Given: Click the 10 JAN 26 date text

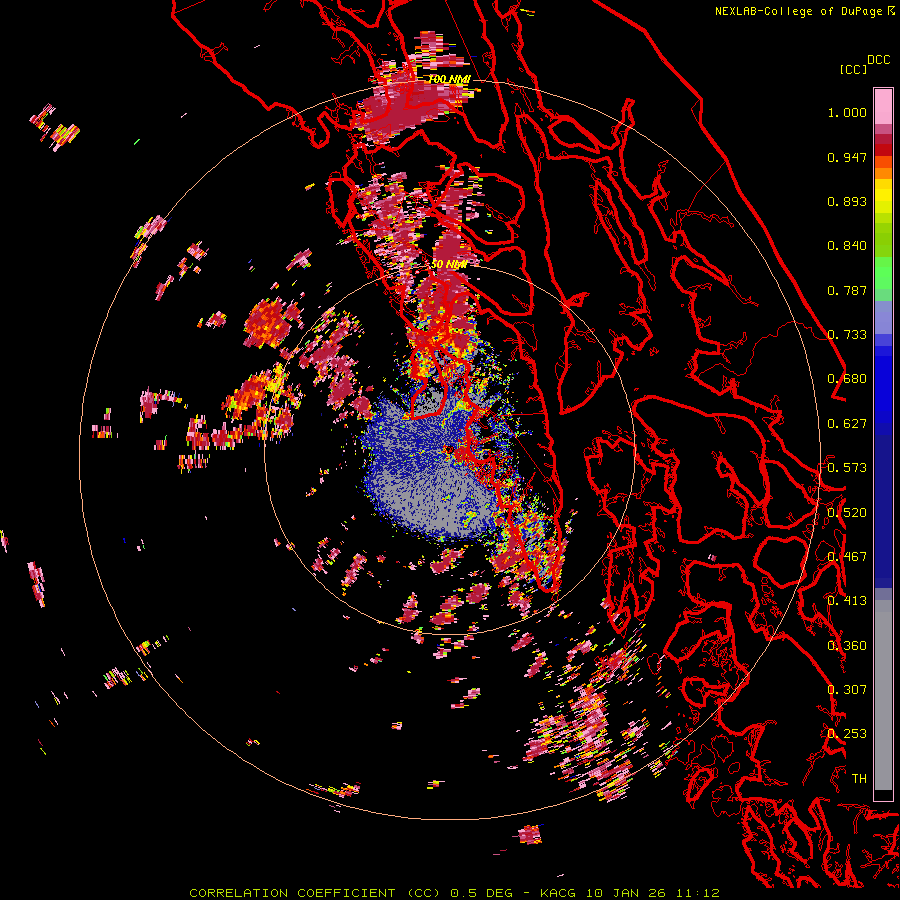Looking at the screenshot, I should [x=625, y=893].
